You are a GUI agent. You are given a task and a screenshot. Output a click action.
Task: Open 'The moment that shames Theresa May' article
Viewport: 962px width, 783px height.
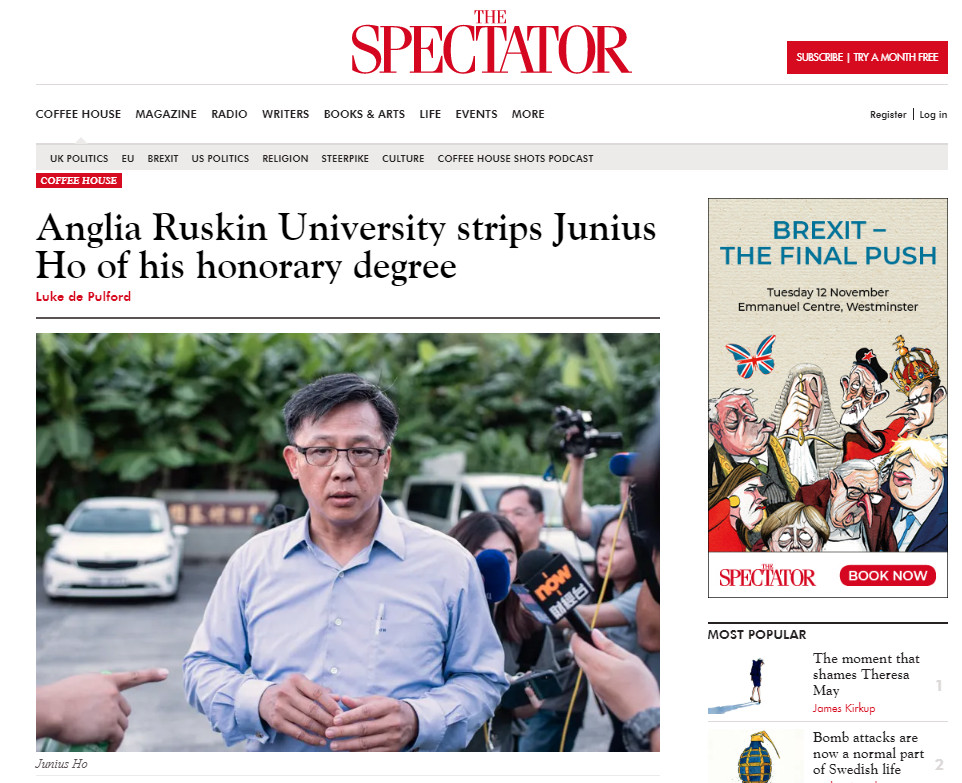click(x=866, y=674)
